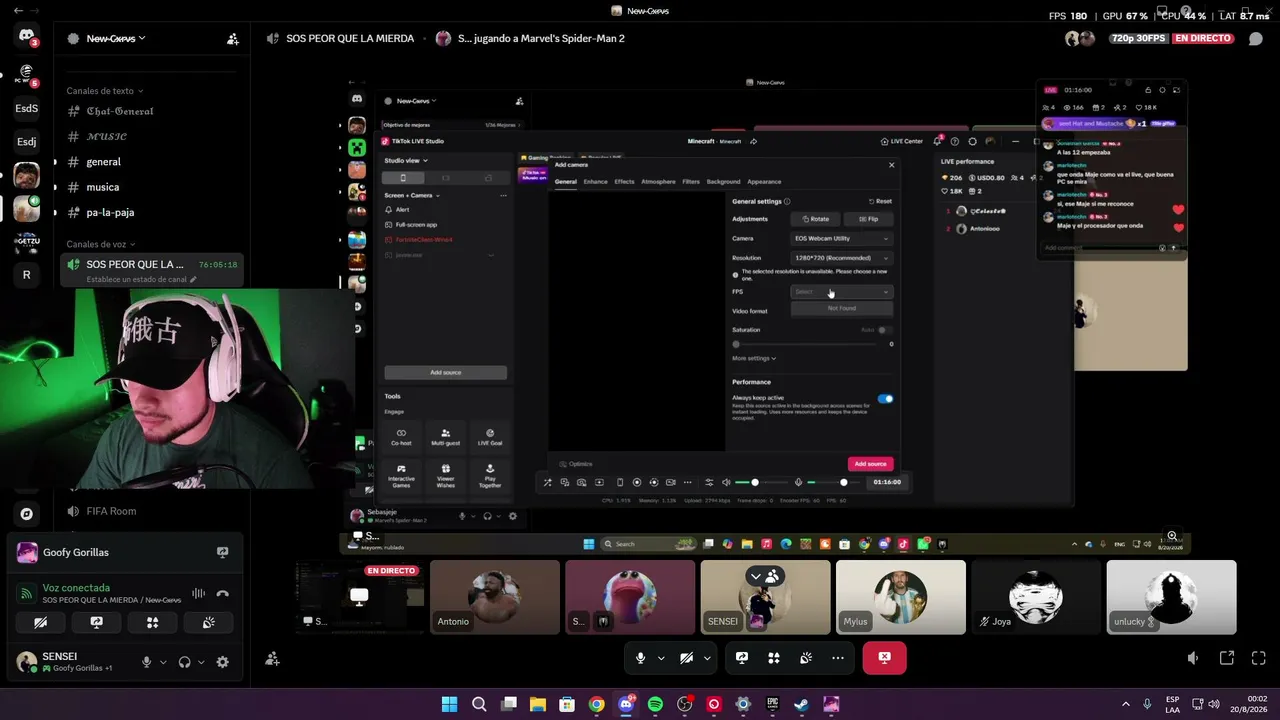Select Antonio's participant tile
Screen dimensions: 1280x720
click(495, 597)
